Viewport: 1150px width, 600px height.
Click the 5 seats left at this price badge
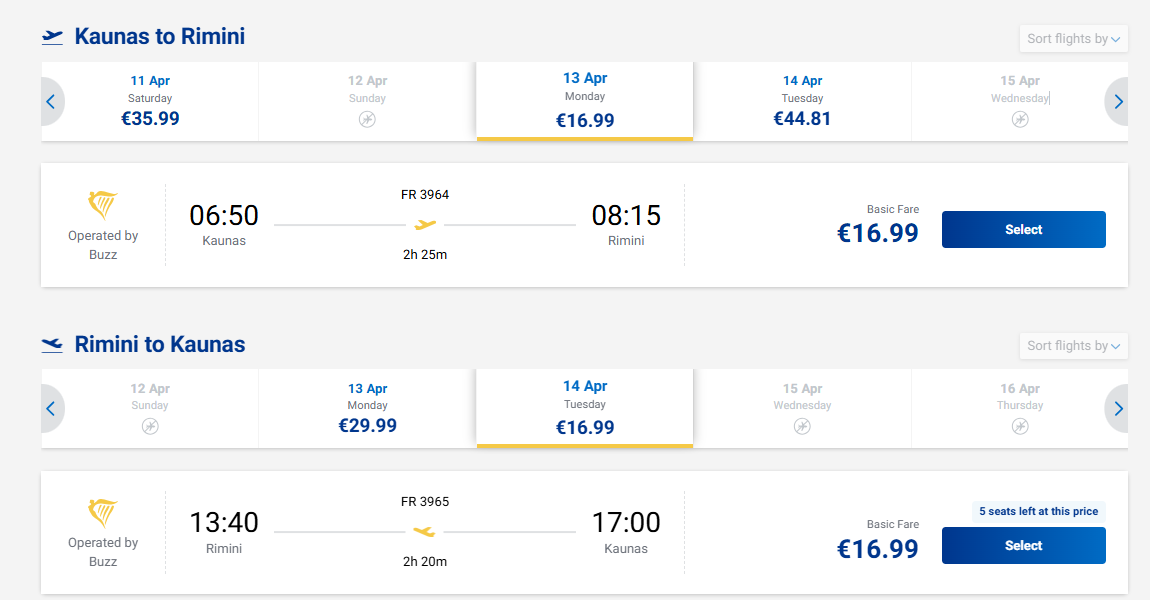pyautogui.click(x=1038, y=511)
